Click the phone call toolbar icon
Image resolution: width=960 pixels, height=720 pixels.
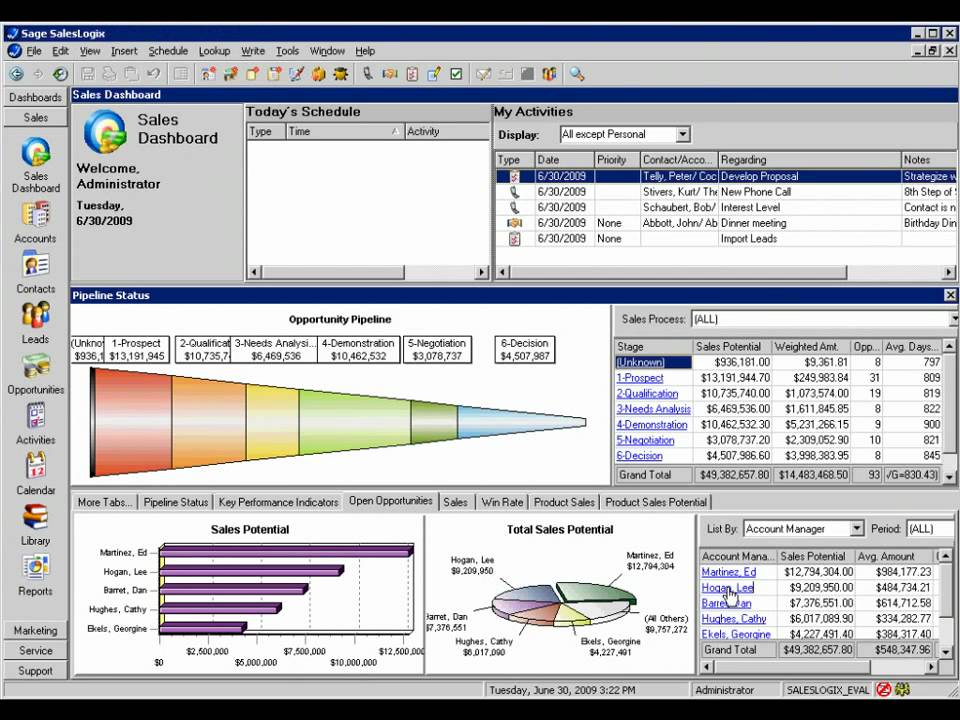367,74
